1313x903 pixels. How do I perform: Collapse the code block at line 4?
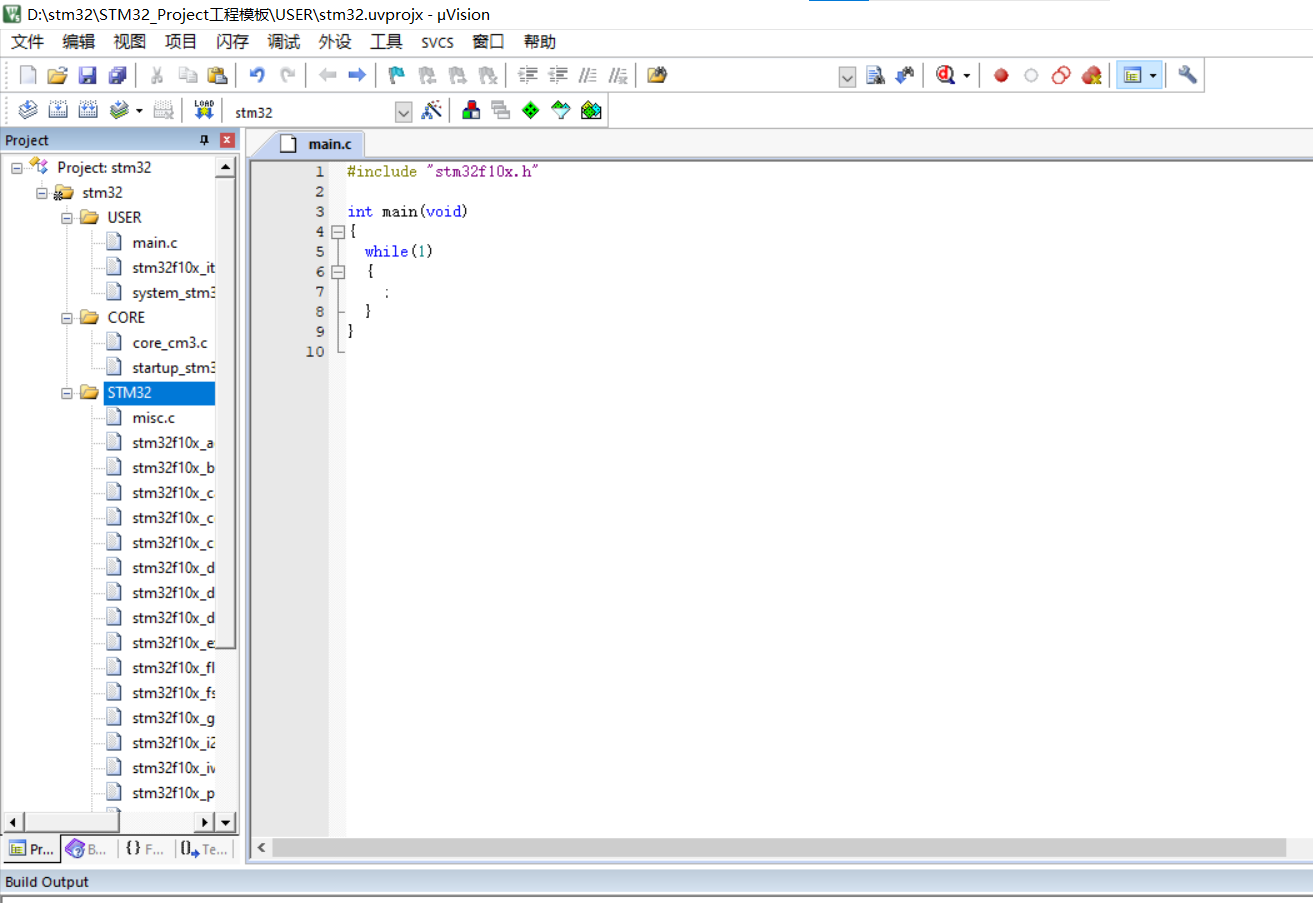(x=337, y=231)
